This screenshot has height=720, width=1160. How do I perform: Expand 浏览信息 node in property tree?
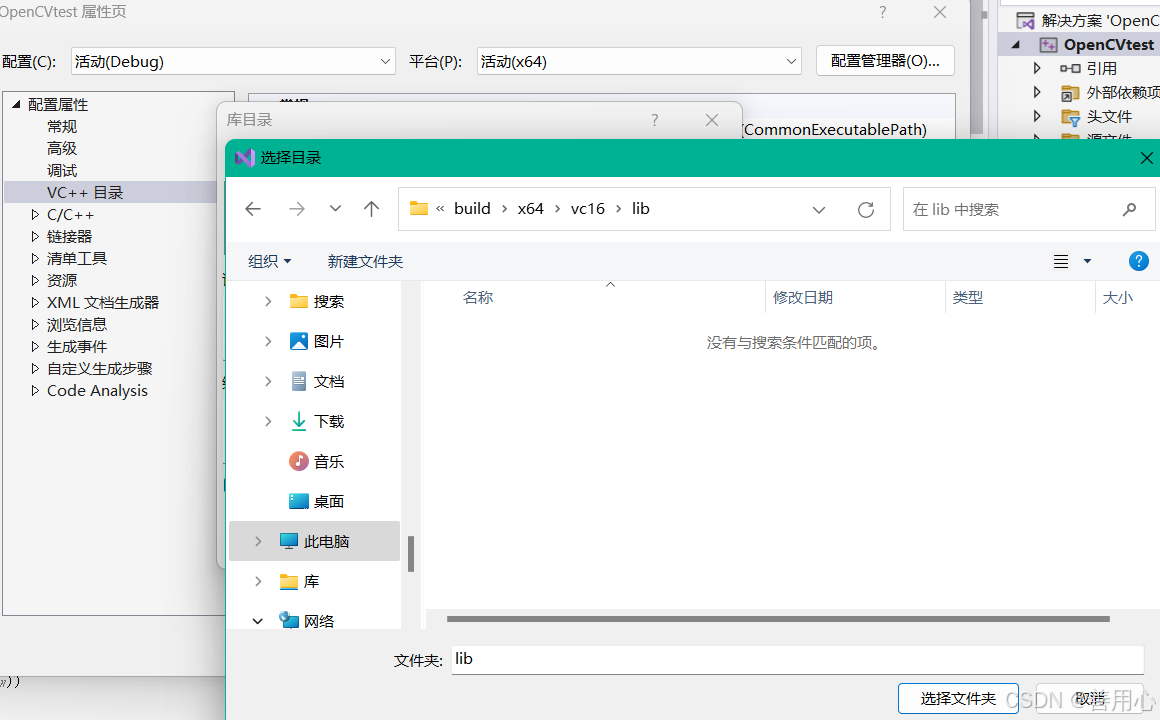click(x=34, y=324)
